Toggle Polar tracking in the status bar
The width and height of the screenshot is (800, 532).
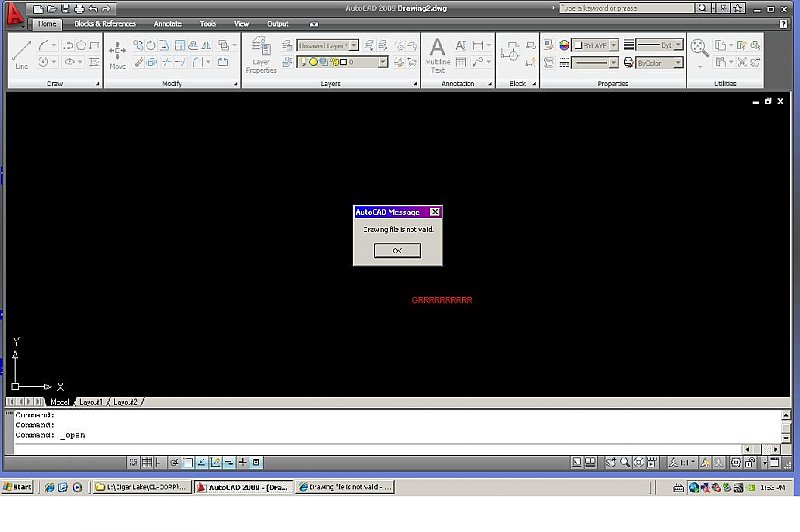click(174, 463)
